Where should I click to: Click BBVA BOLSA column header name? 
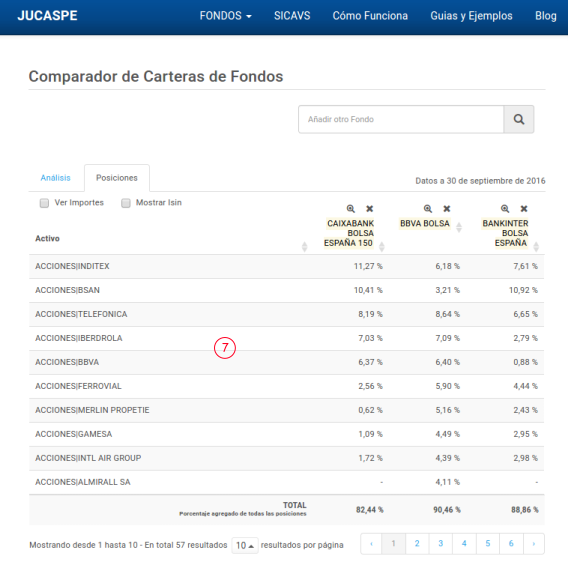(425, 223)
